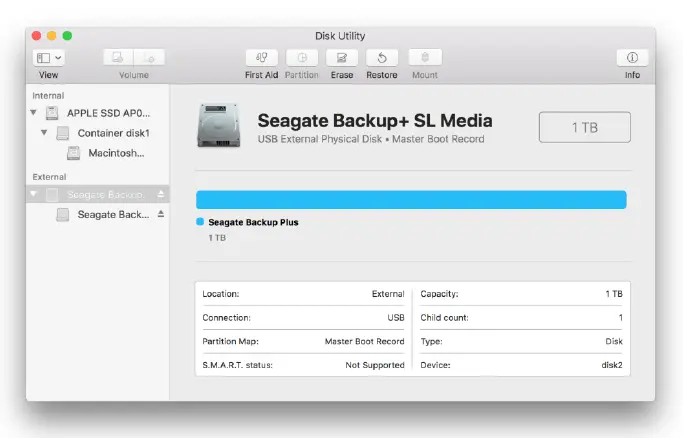Click the add Volume toolbar icon
This screenshot has height=438, width=683.
pos(118,57)
